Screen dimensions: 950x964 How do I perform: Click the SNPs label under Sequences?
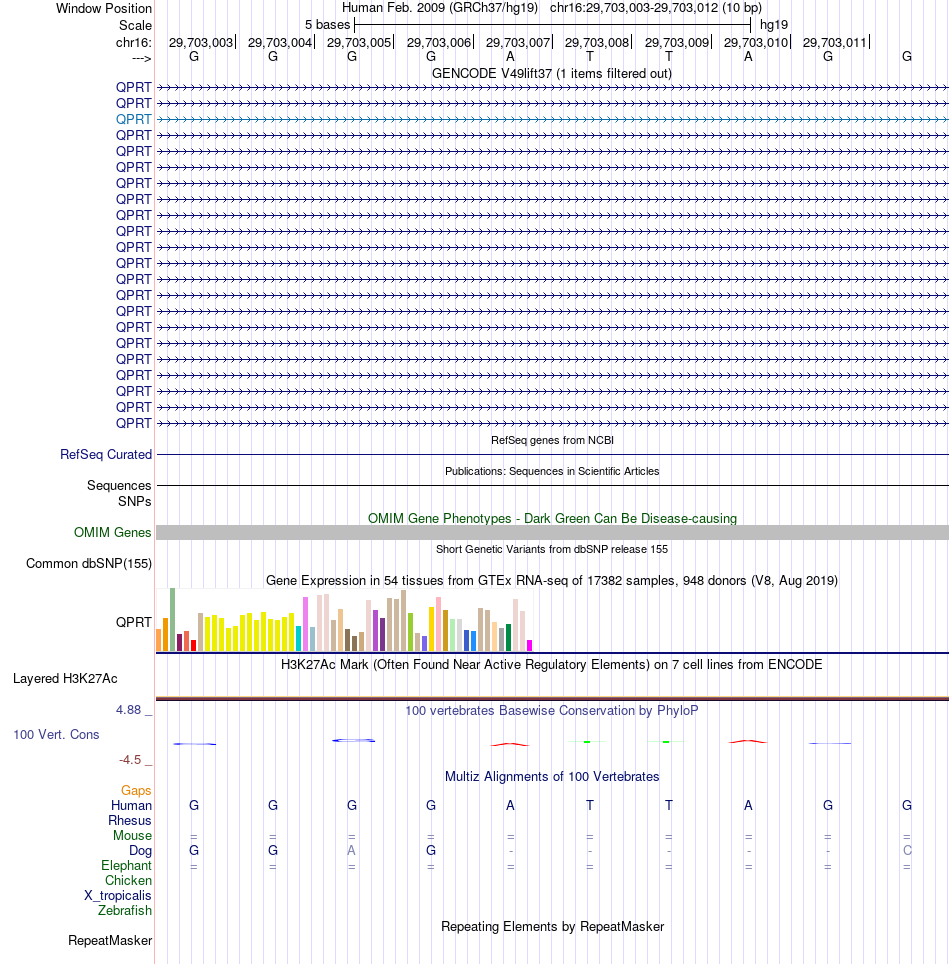point(135,502)
